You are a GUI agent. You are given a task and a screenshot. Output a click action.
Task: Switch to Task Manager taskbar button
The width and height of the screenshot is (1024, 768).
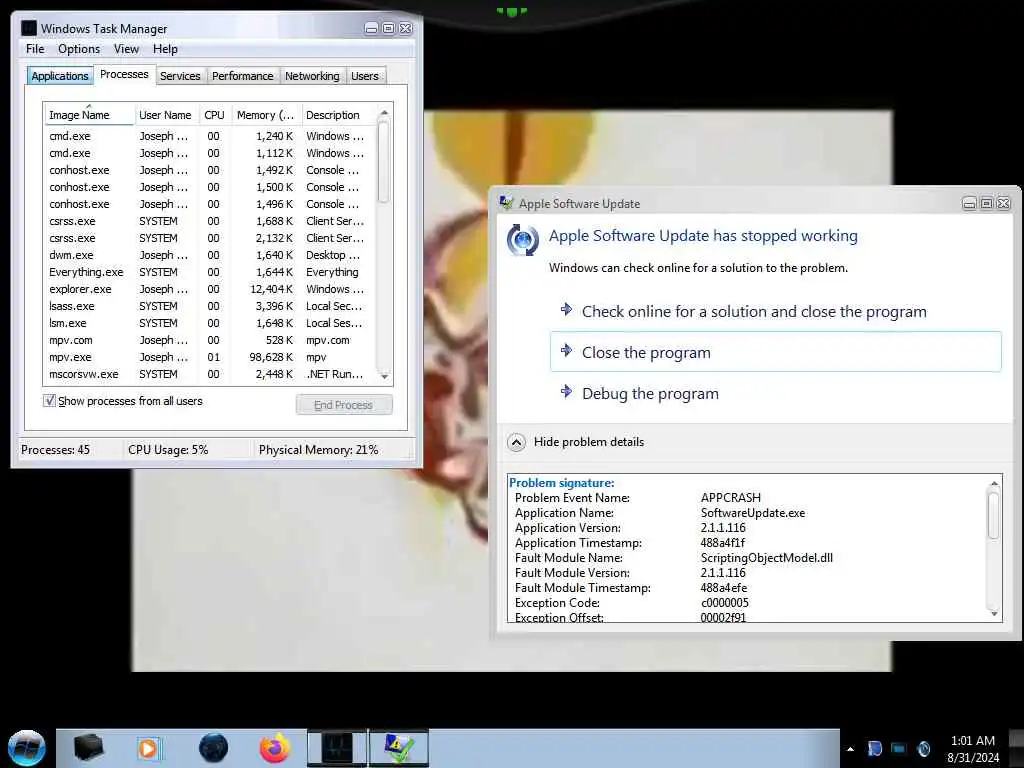pos(337,748)
